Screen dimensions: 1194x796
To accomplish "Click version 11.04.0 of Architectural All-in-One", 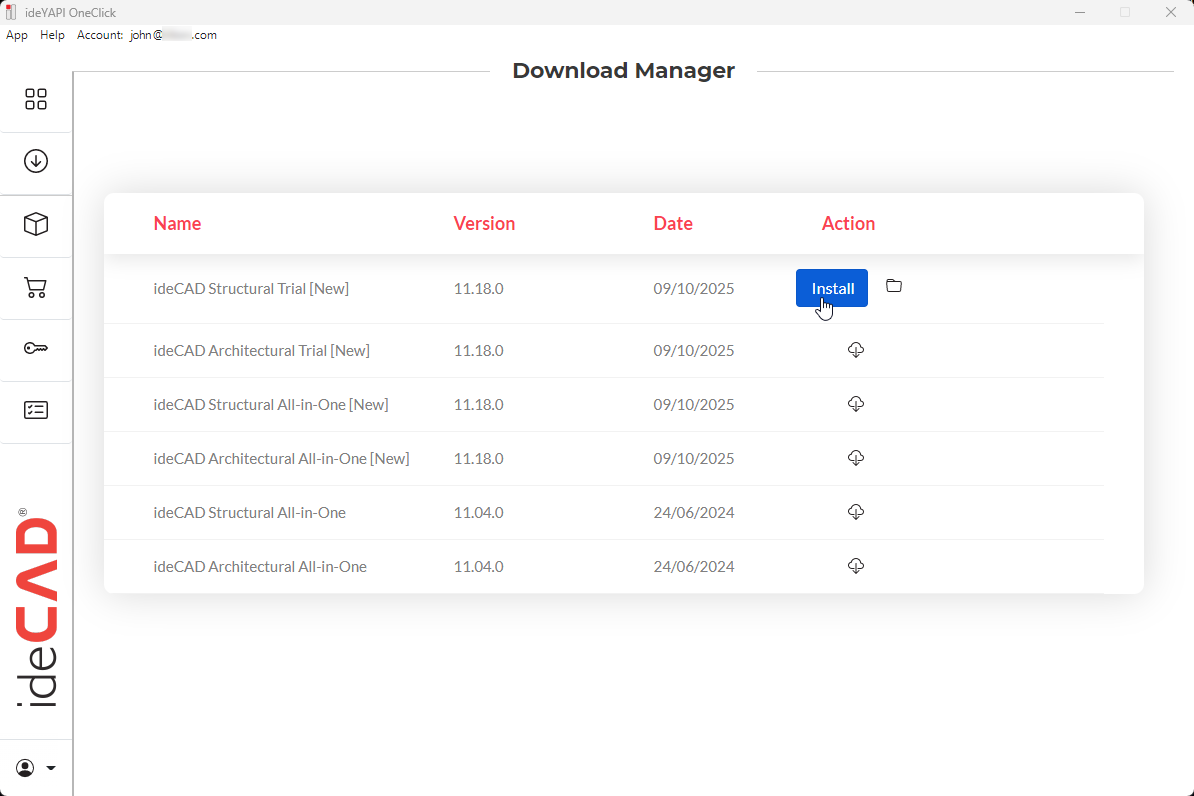I will (478, 567).
